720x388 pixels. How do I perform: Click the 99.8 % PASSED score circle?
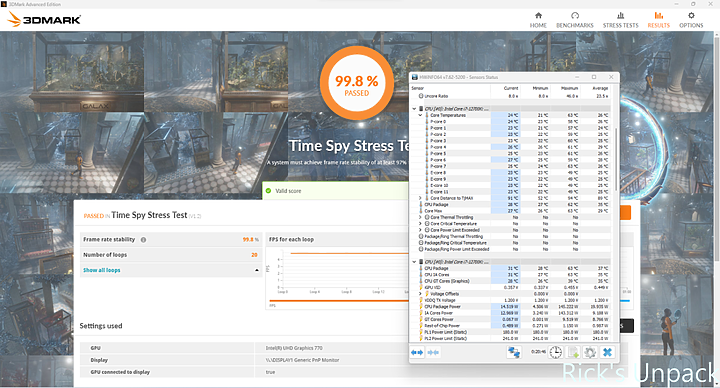(357, 84)
